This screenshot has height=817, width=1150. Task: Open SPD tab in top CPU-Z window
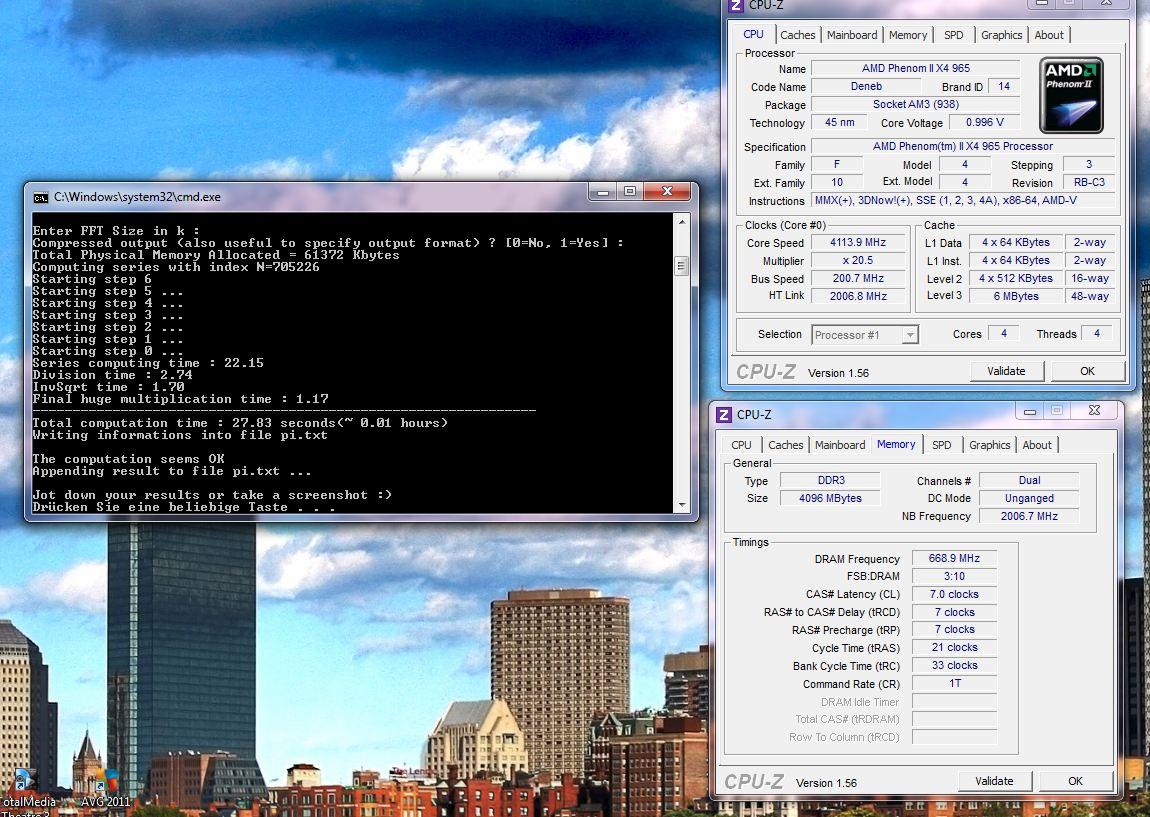click(953, 35)
